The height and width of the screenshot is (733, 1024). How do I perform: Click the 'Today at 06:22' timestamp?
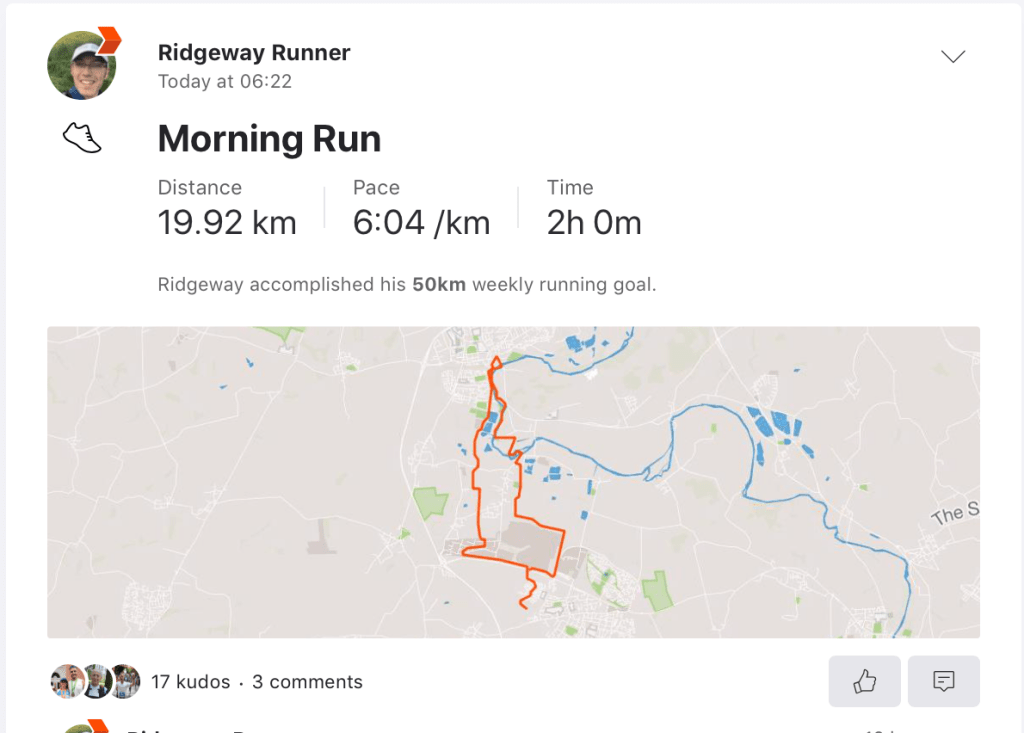pos(225,82)
